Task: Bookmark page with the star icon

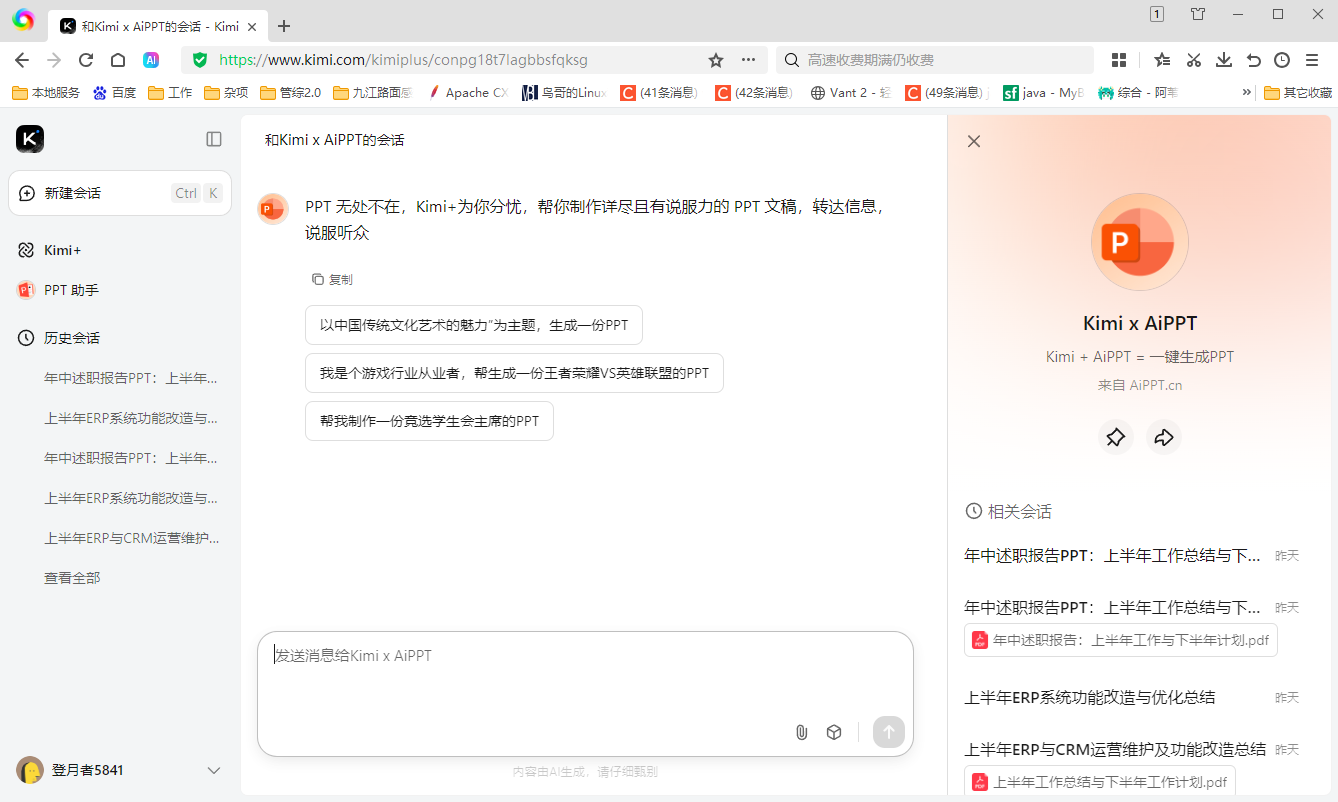Action: point(716,60)
